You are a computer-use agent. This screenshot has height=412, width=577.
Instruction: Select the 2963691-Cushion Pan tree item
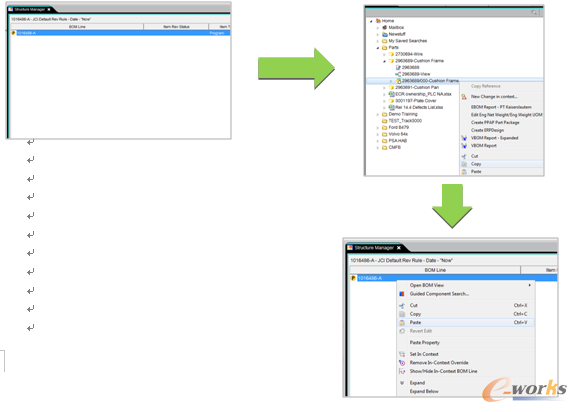pos(417,88)
